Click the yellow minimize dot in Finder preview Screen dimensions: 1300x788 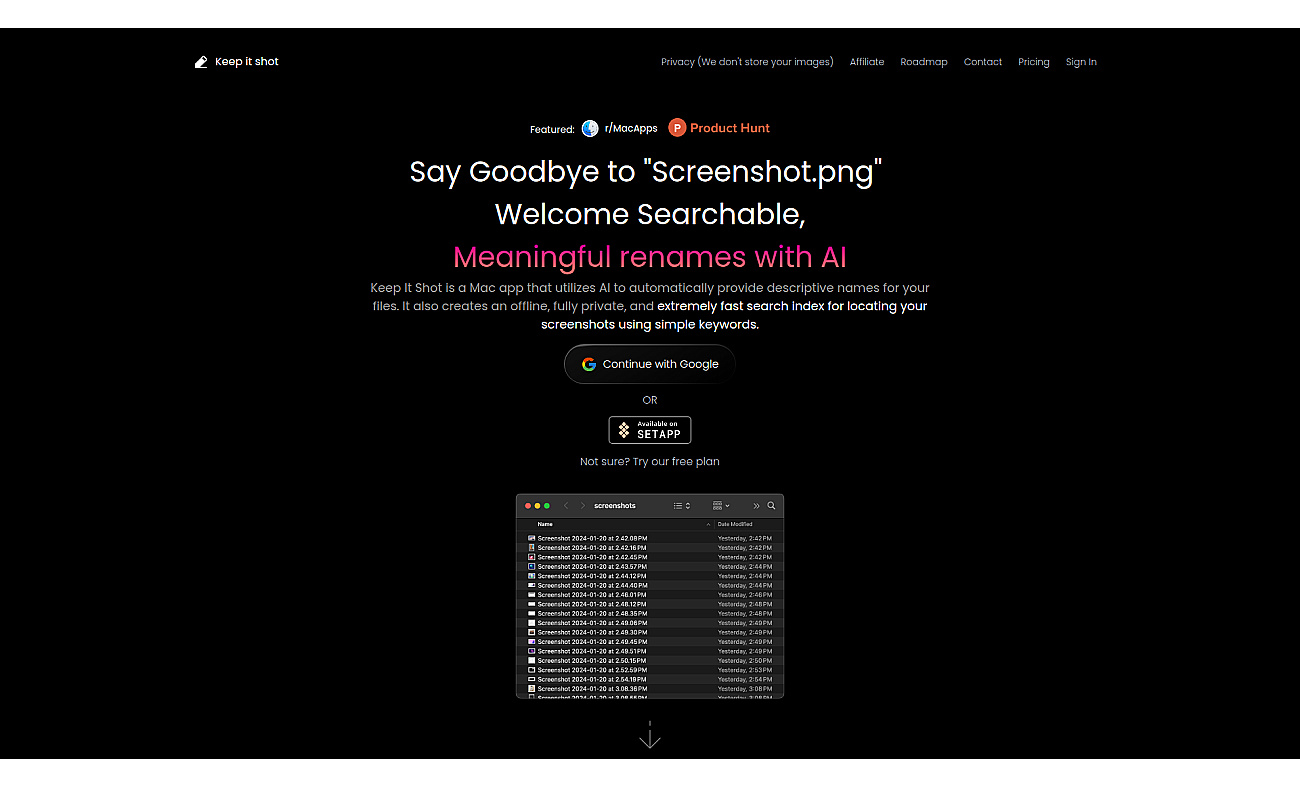(537, 506)
